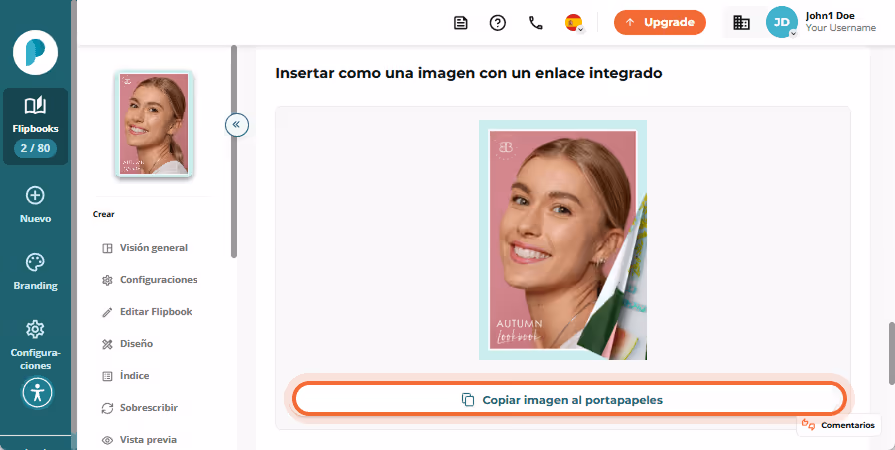Click the orange Upgrade button
The image size is (895, 450).
660,23
